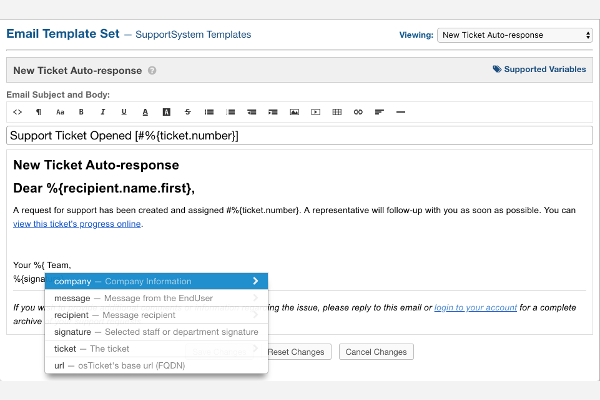Click help icon beside New Ticket Auto-response
Image resolution: width=600 pixels, height=400 pixels.
click(152, 71)
